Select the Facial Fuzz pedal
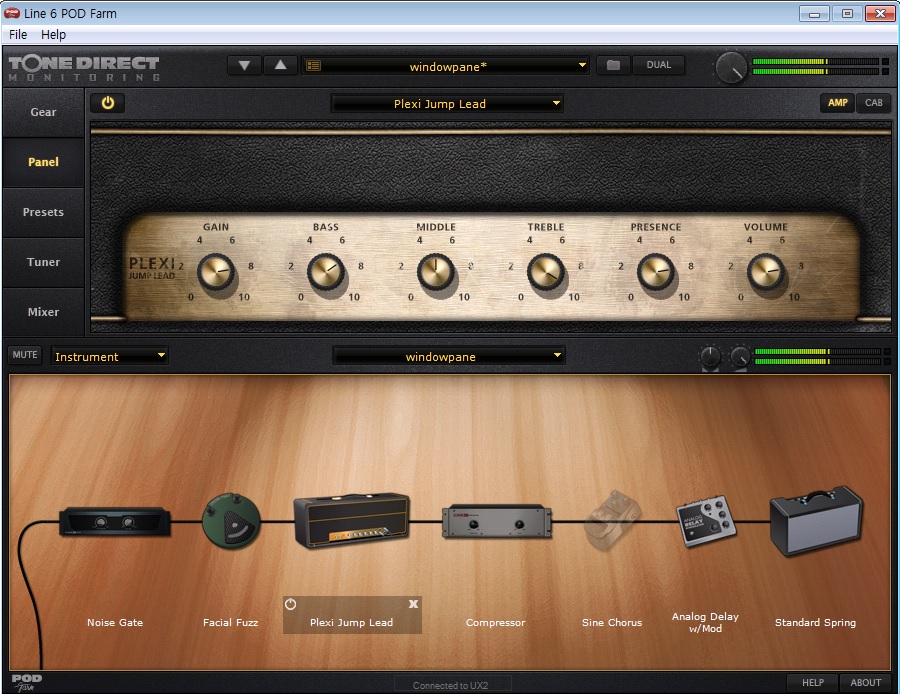This screenshot has height=694, width=900. pos(231,523)
